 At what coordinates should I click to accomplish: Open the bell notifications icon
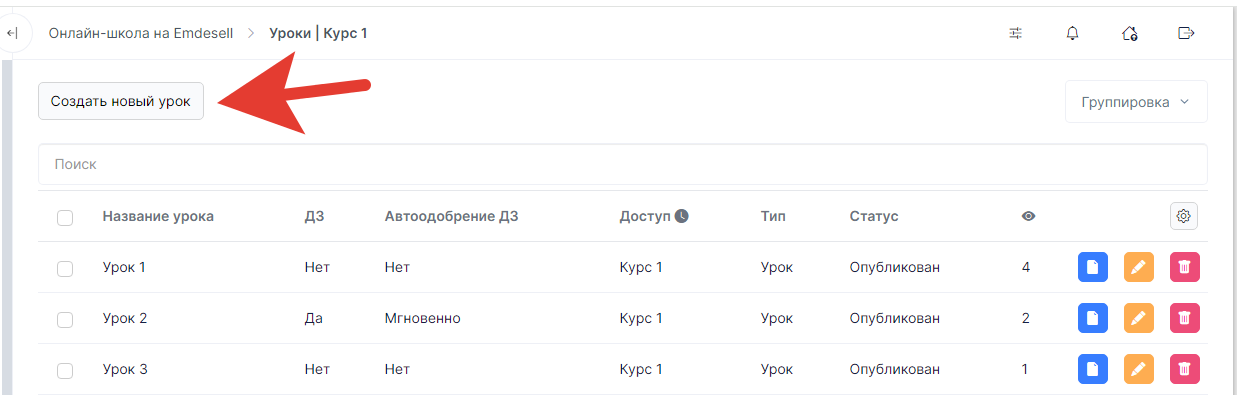(x=1072, y=33)
